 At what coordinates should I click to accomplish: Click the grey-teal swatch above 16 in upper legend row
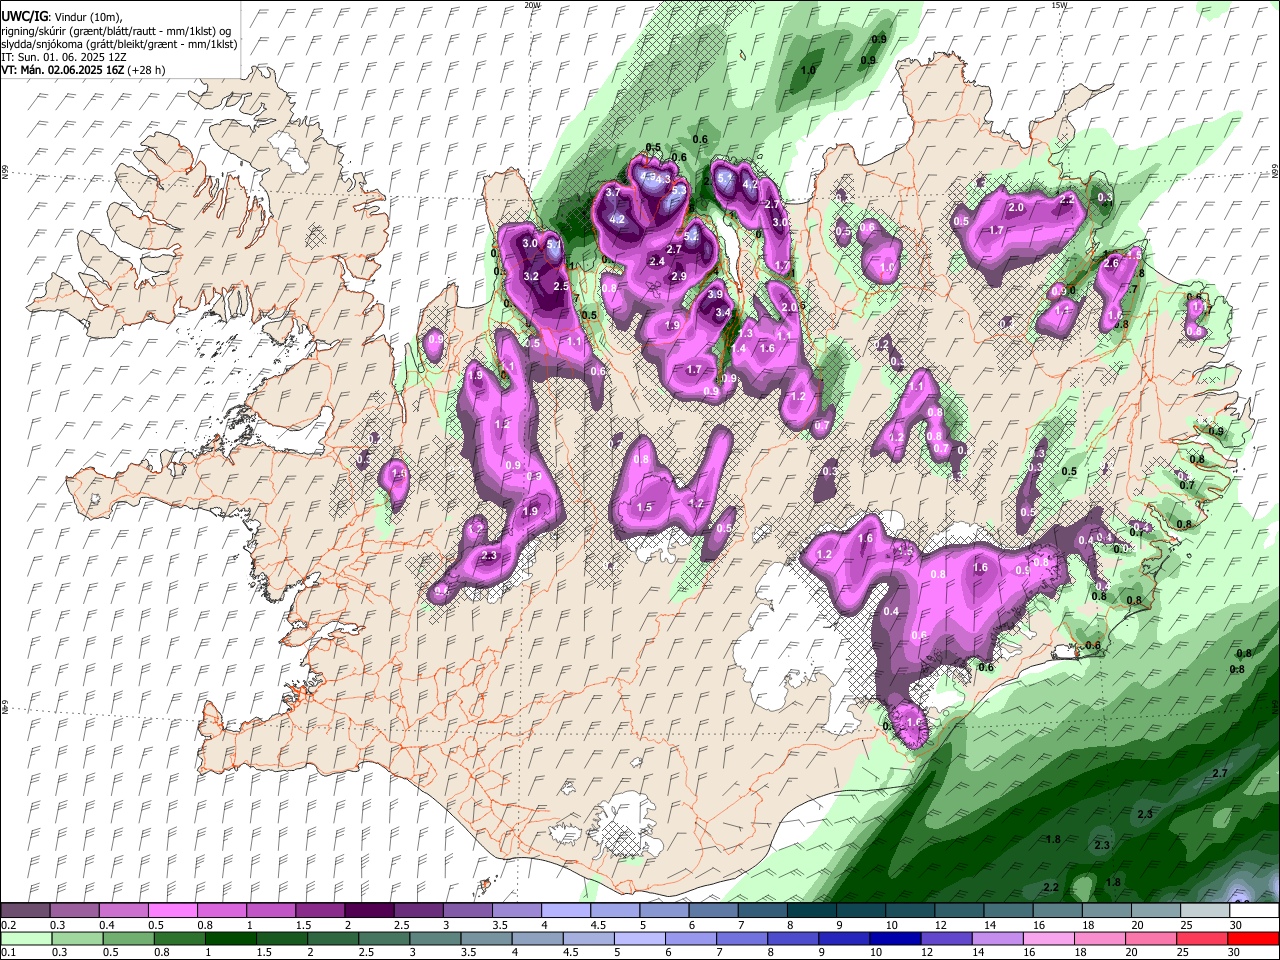[1057, 911]
